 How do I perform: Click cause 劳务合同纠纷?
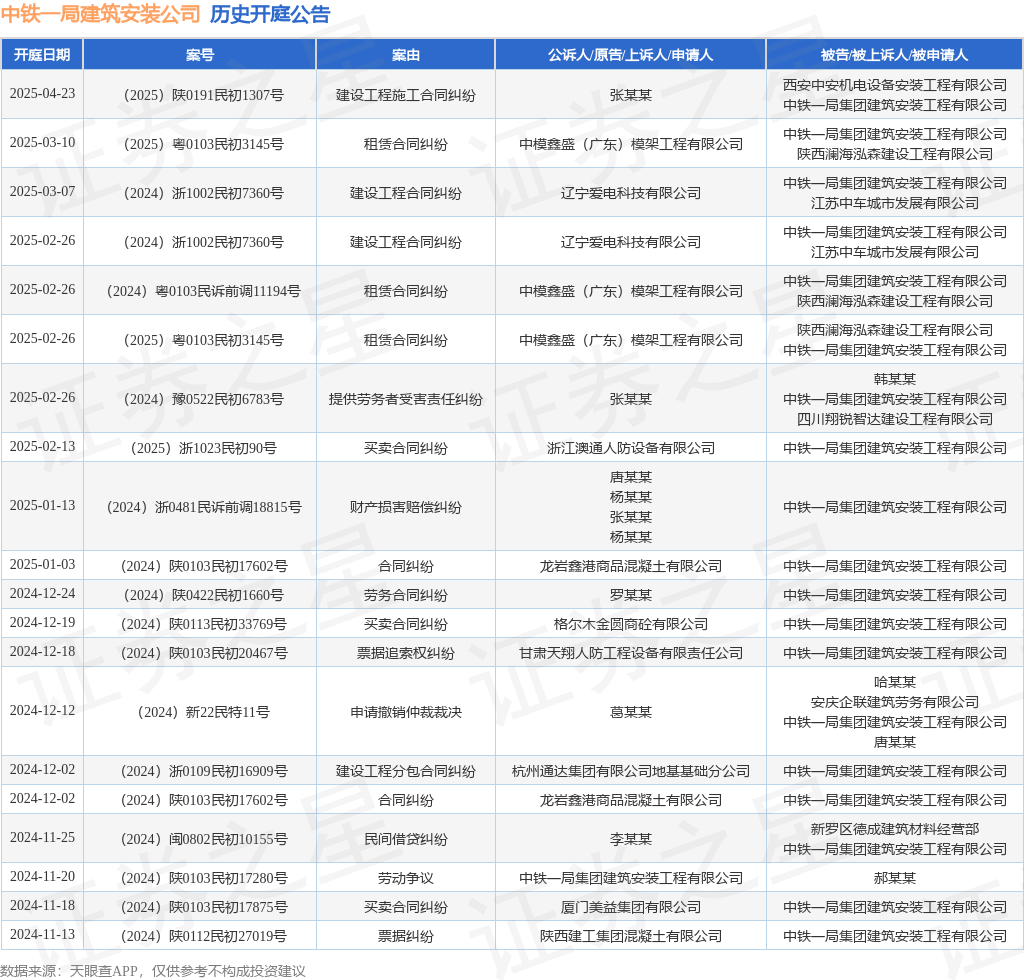coord(406,595)
